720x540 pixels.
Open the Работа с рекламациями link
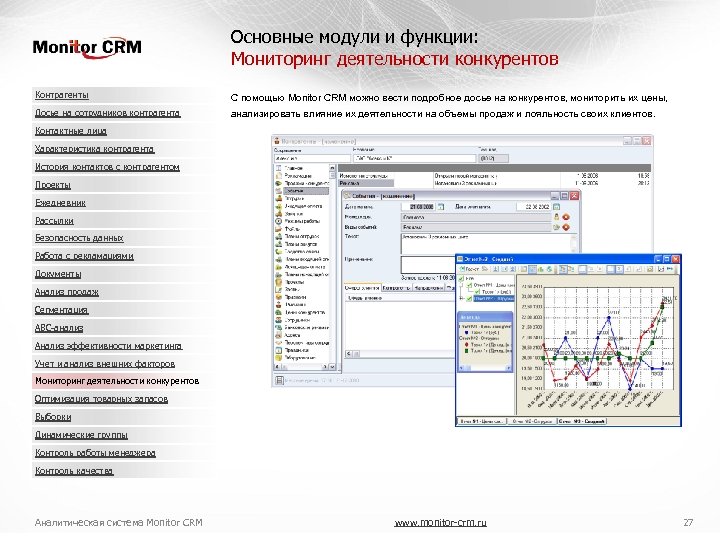point(84,256)
